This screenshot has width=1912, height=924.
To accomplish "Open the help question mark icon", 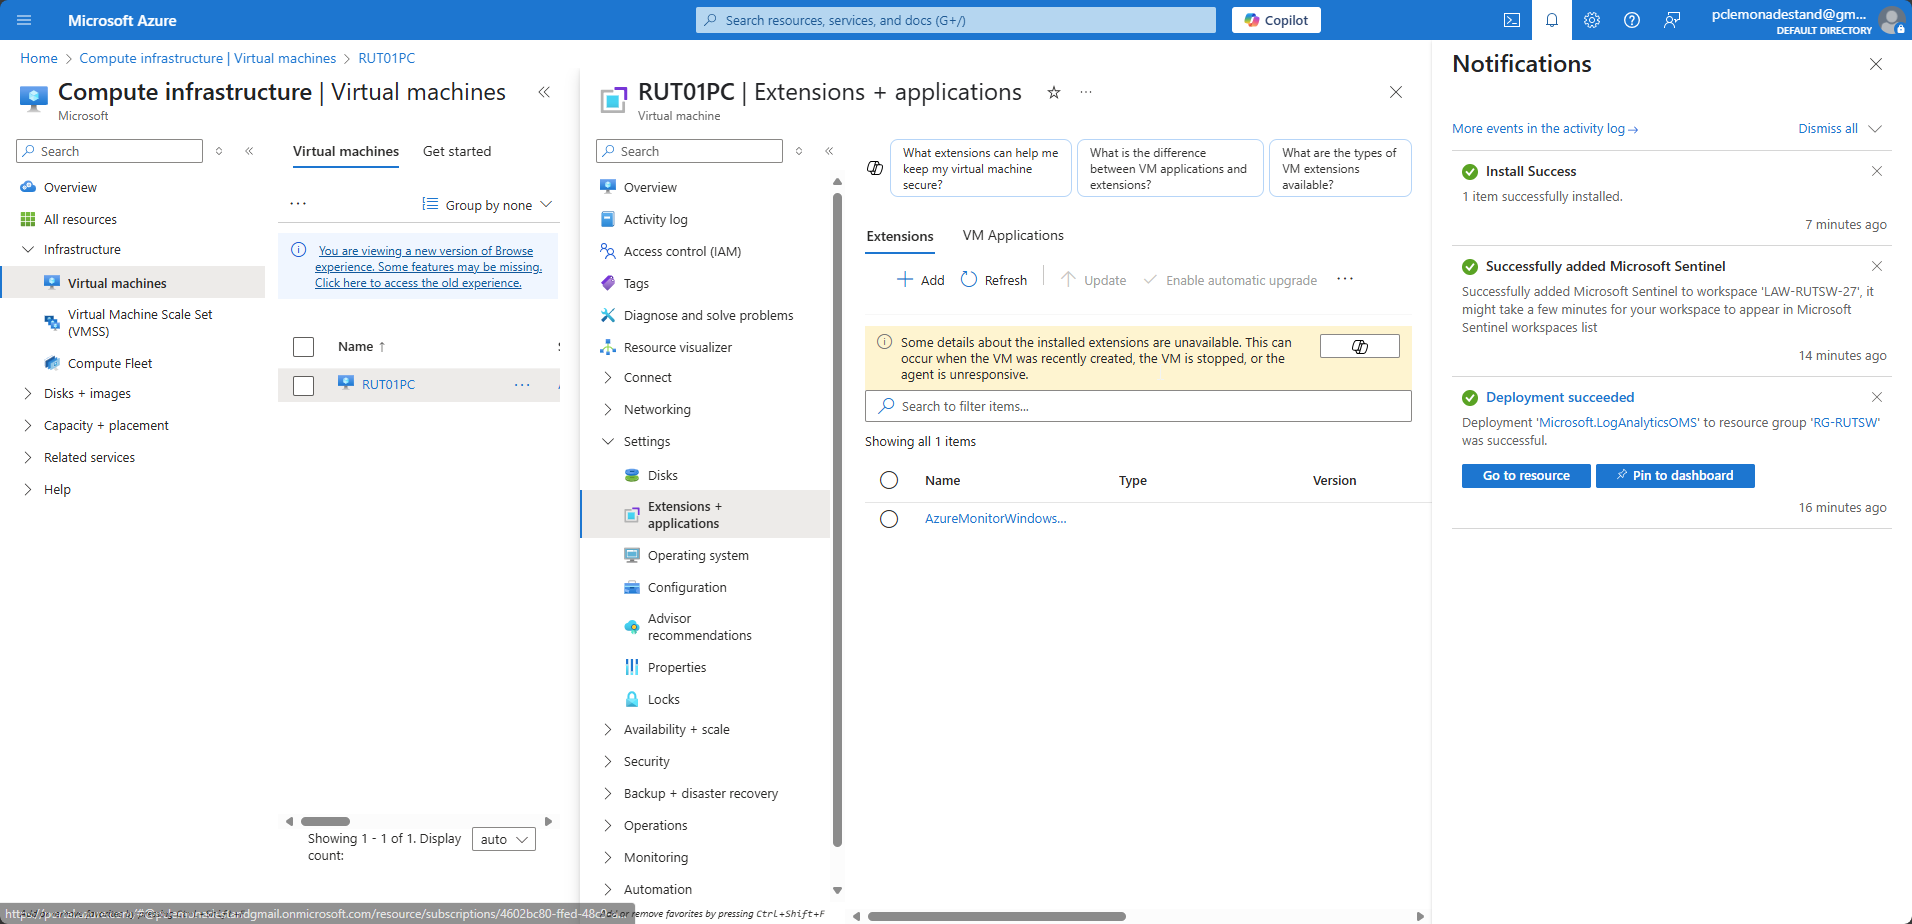I will (1632, 20).
